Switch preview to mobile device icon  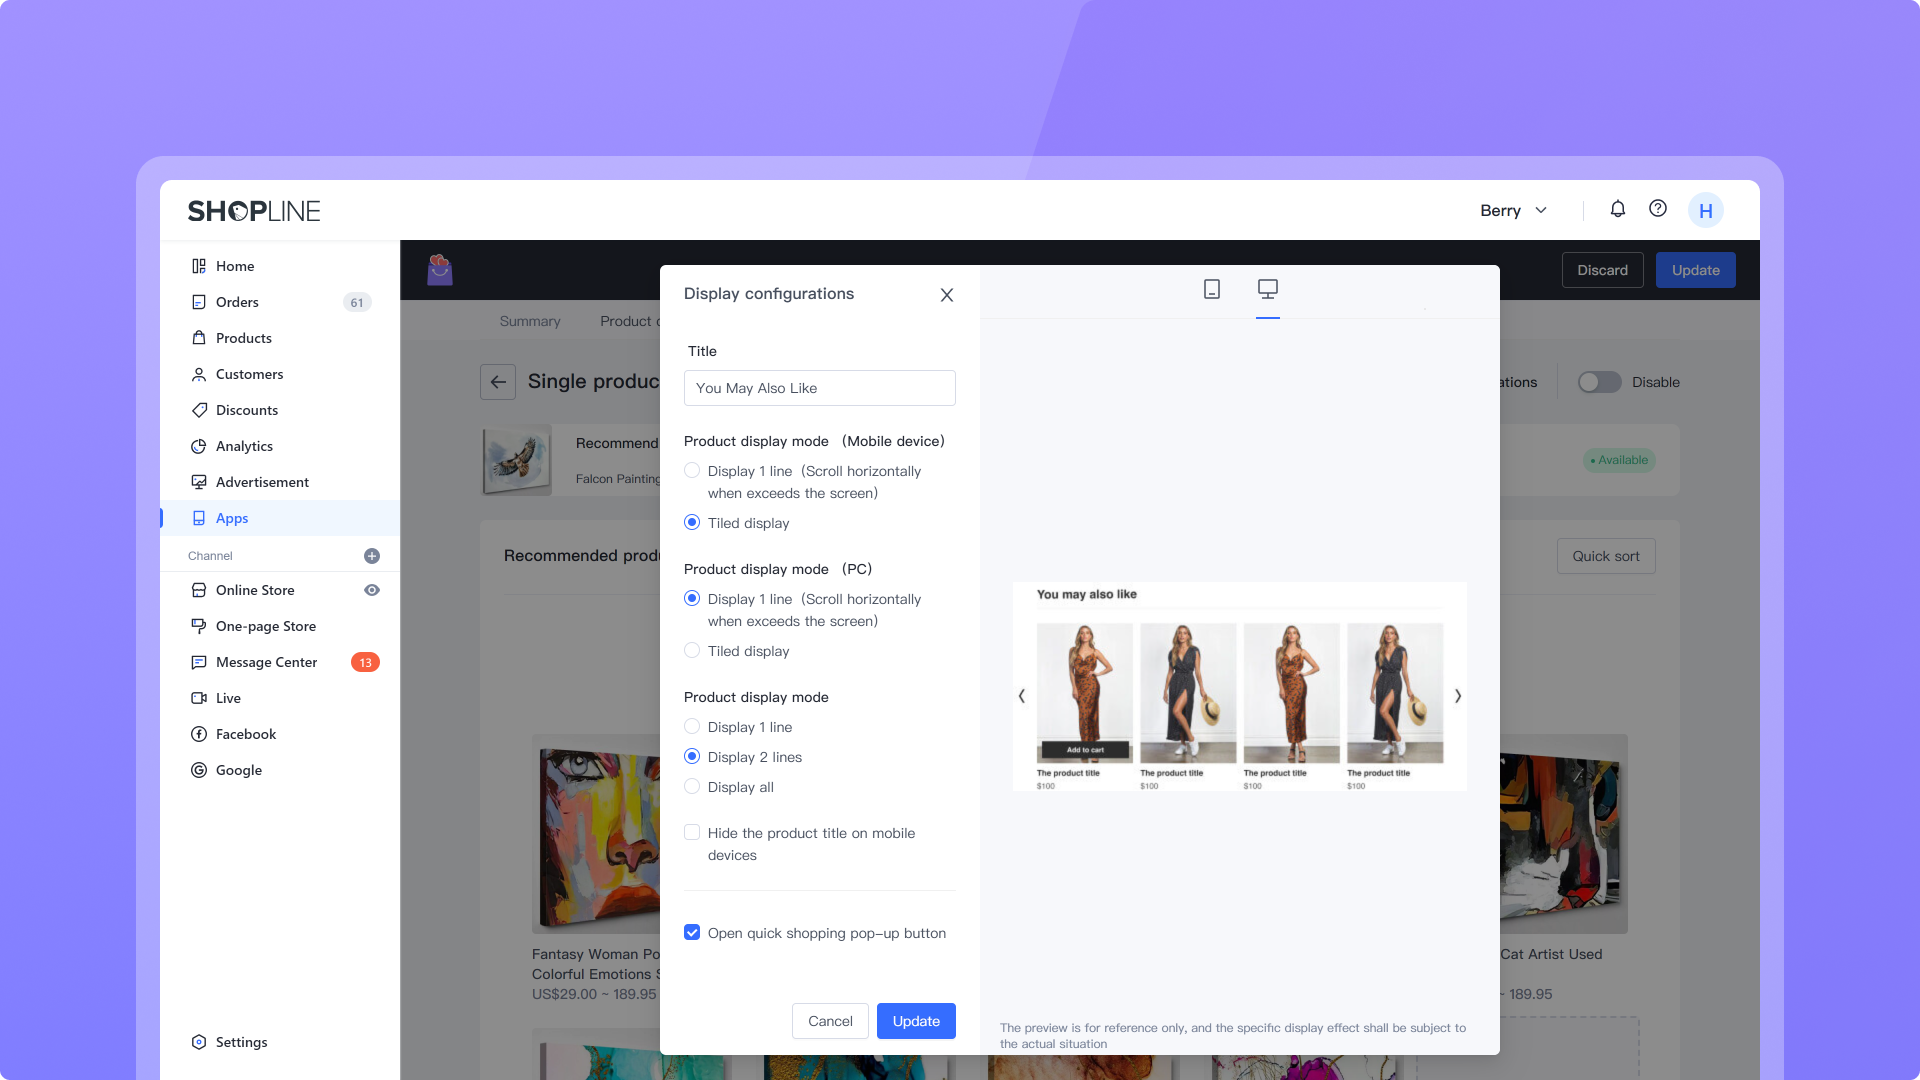tap(1212, 289)
